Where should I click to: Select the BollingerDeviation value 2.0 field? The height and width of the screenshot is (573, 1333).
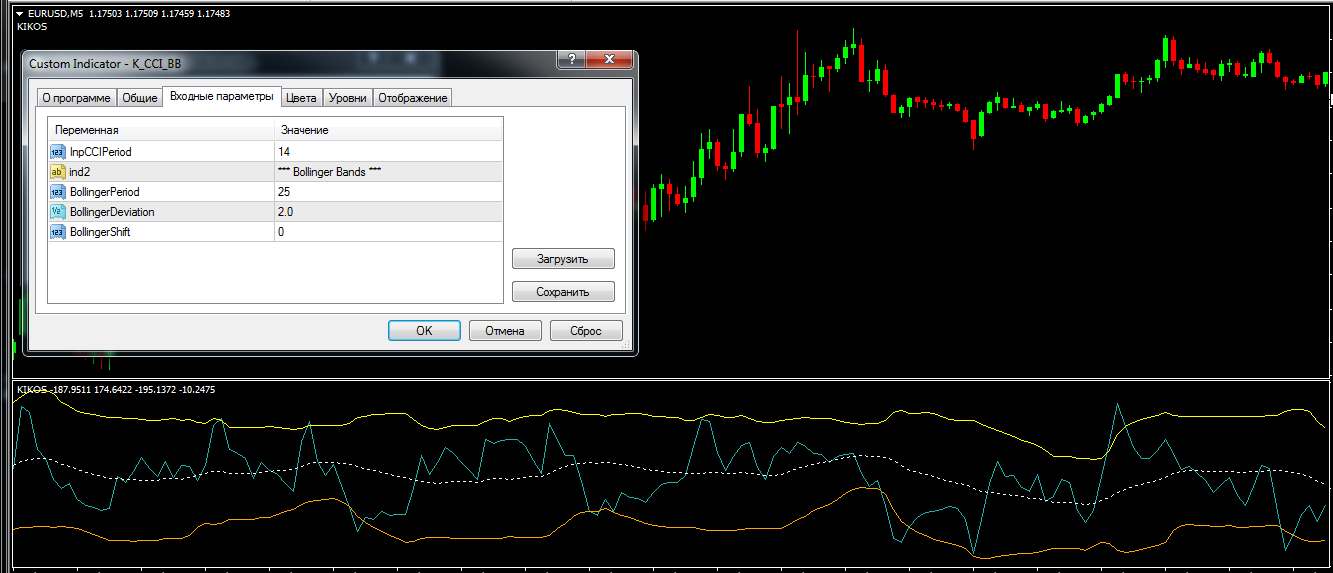click(x=388, y=212)
